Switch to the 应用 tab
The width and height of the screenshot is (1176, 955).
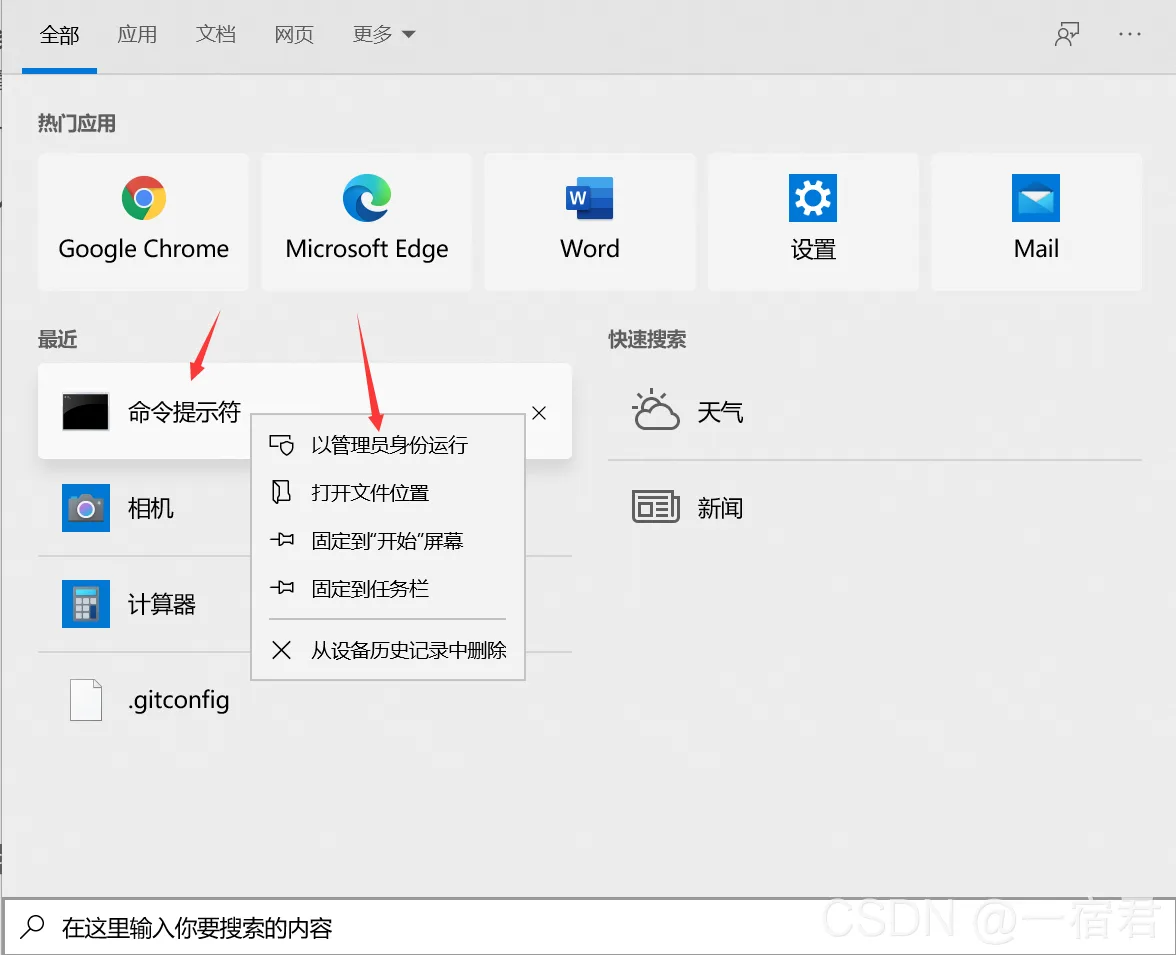pos(137,35)
